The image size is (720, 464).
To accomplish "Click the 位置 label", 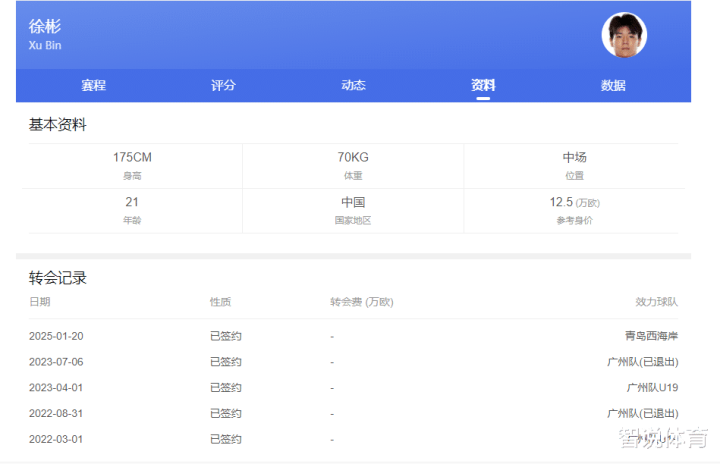I will tap(574, 176).
